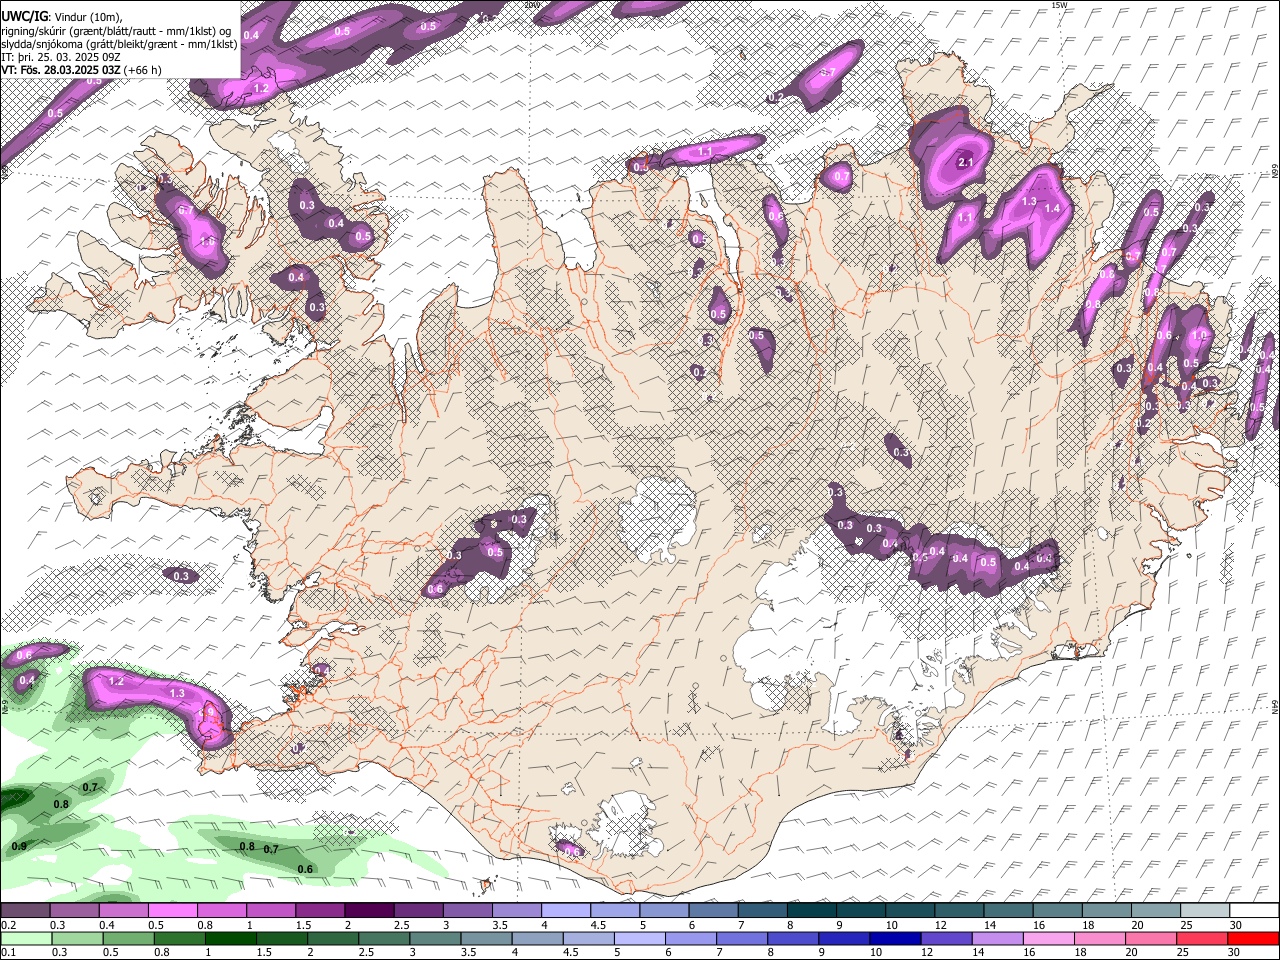Select the white 30 swatch ending upper legend

coord(1254,911)
